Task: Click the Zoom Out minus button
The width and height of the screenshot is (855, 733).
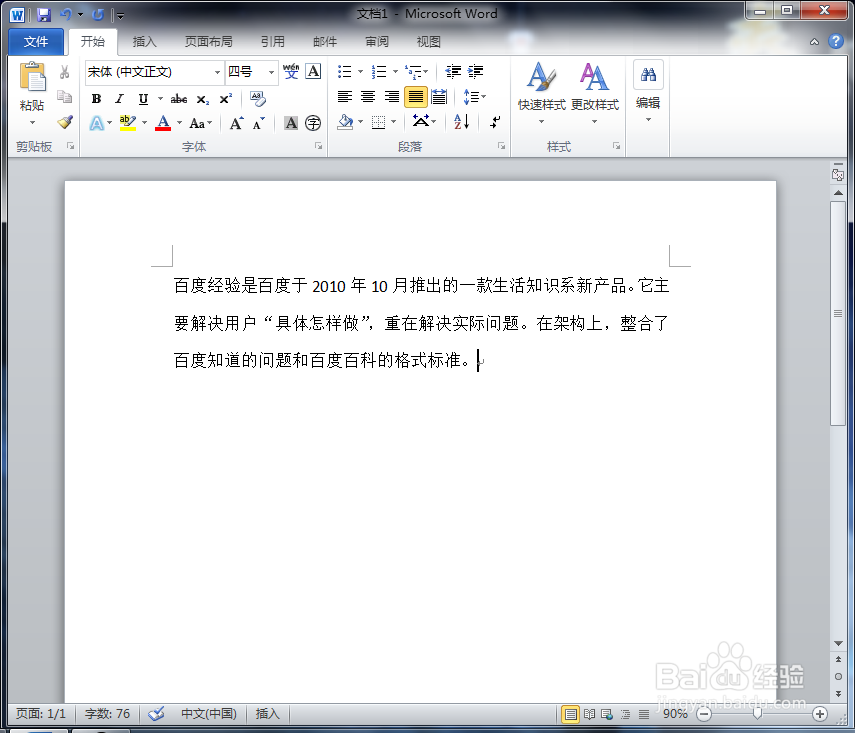Action: 704,713
